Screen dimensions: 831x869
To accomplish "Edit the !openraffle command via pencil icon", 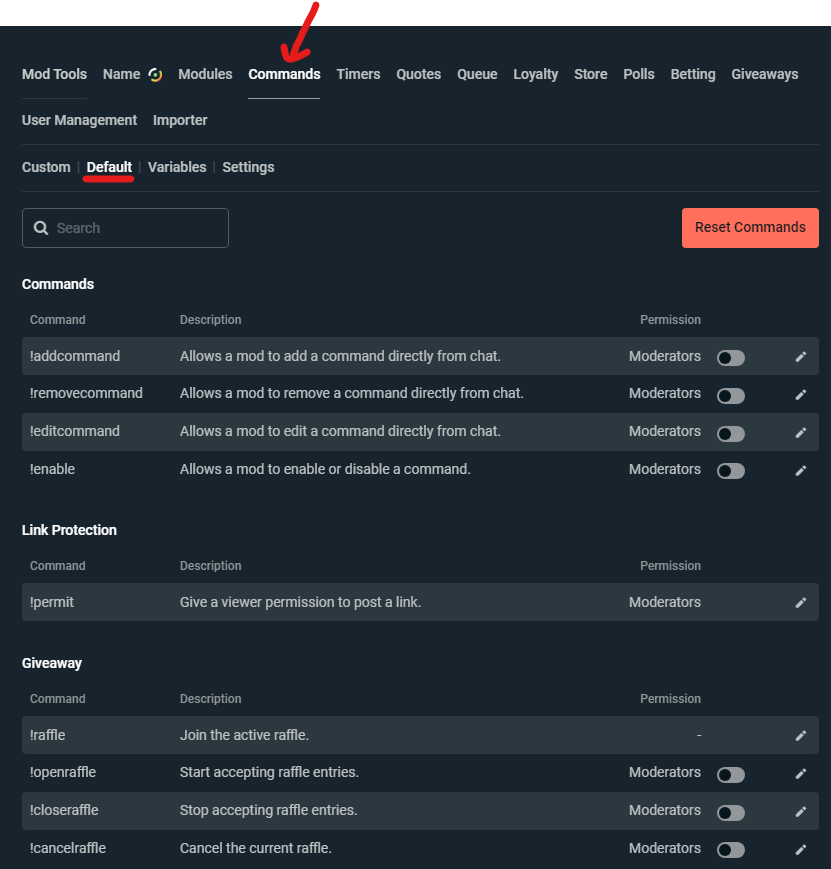I will pyautogui.click(x=800, y=773).
